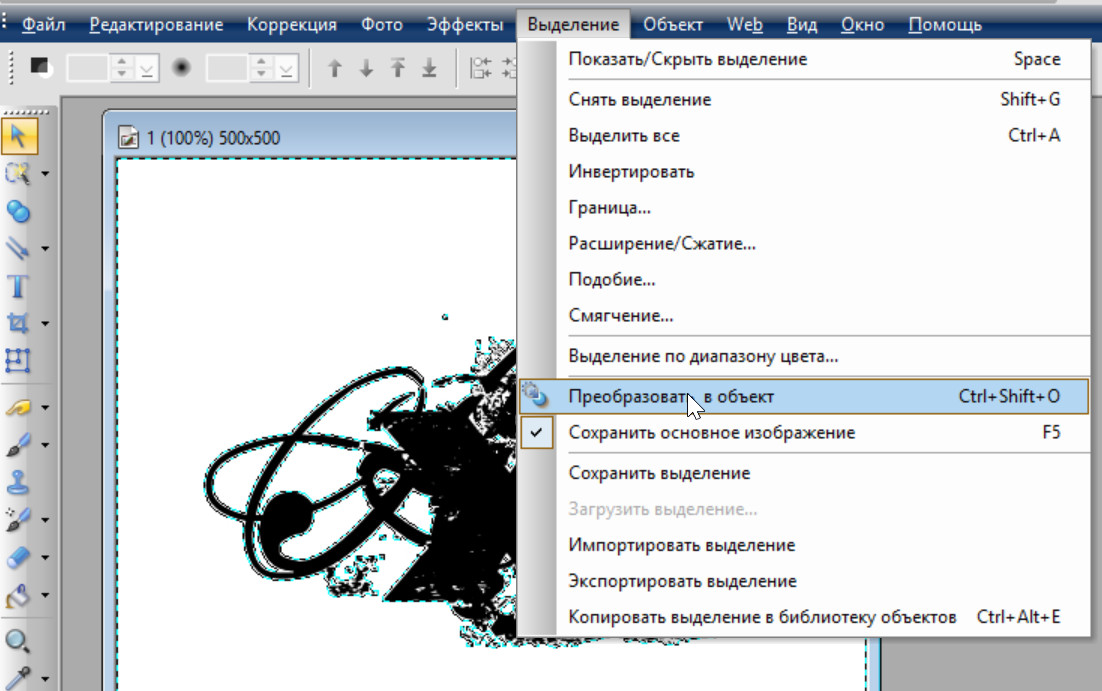Viewport: 1102px width, 691px height.
Task: Toggle 'Сохранить основное изображение' checkmark
Action: (x=536, y=432)
